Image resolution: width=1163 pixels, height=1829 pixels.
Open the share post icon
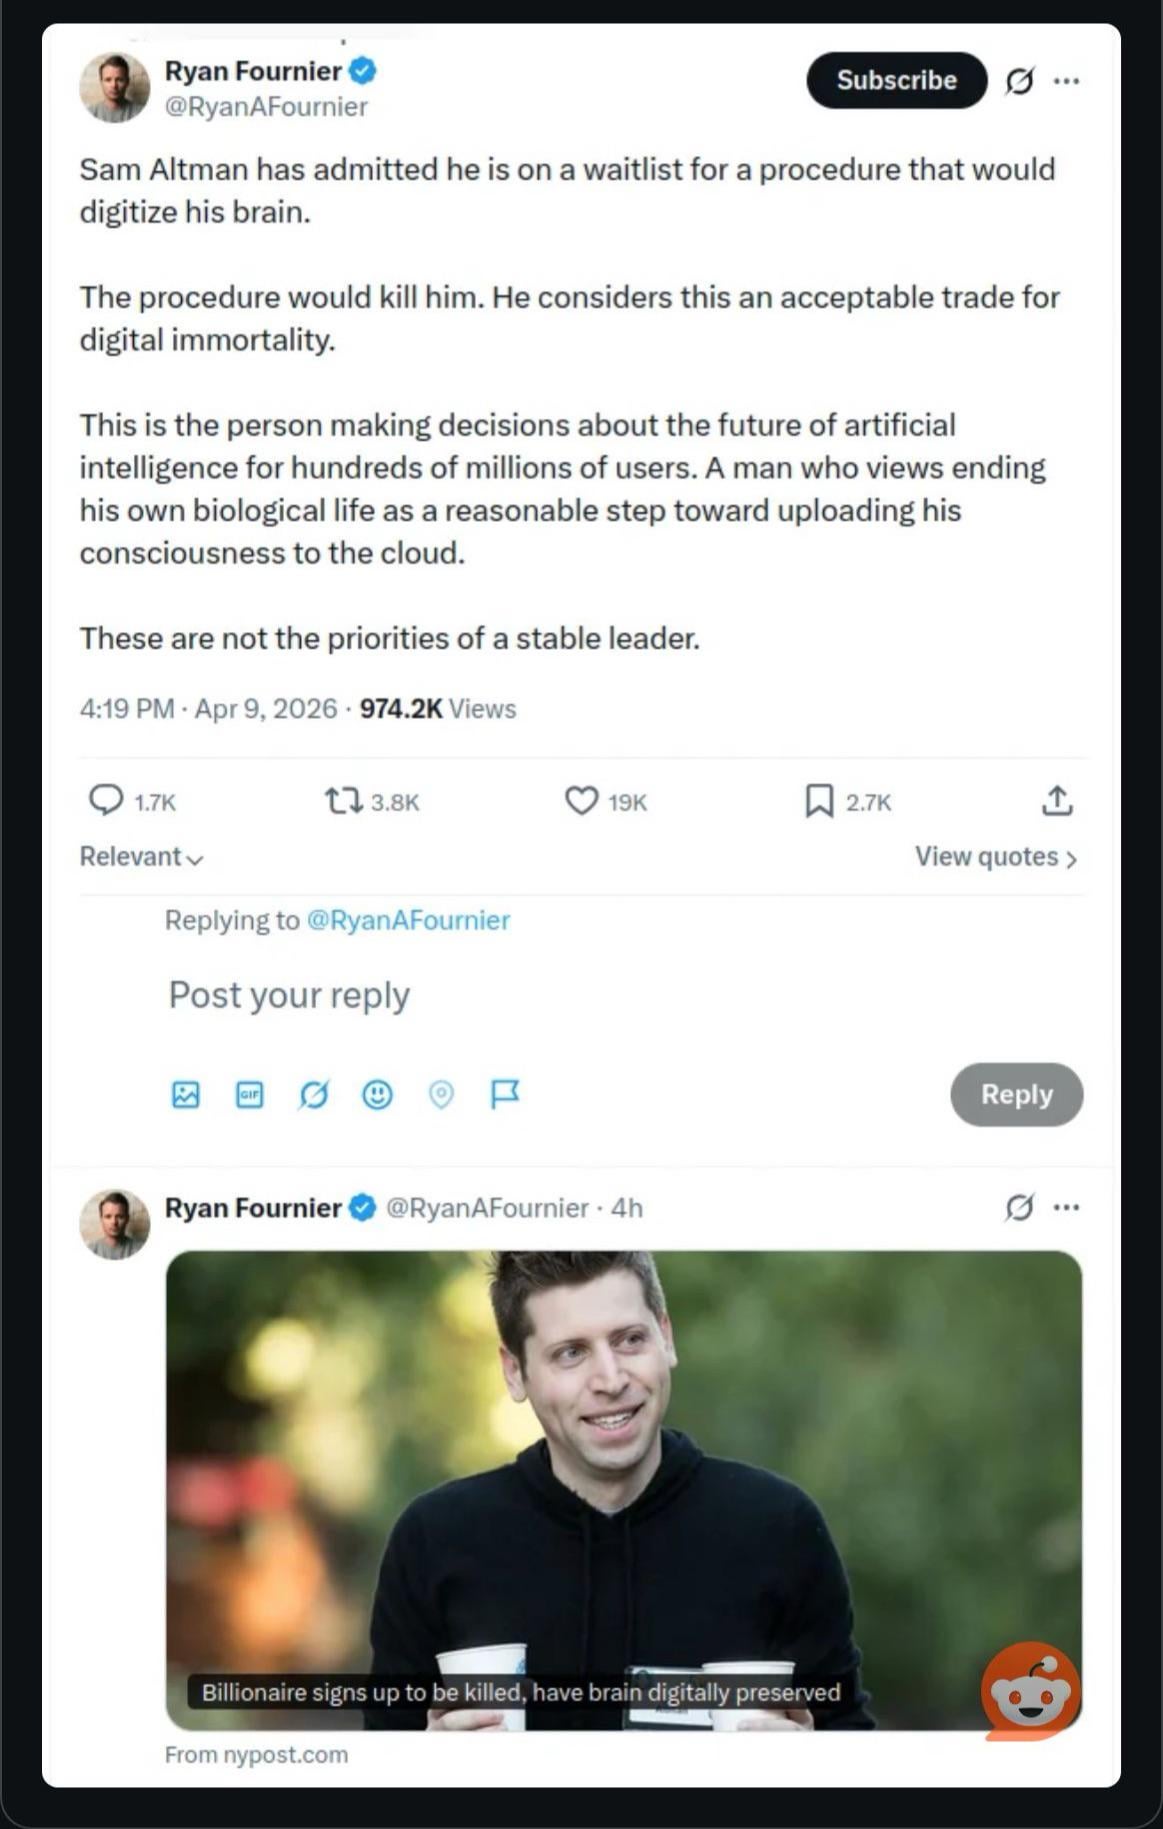[1057, 800]
